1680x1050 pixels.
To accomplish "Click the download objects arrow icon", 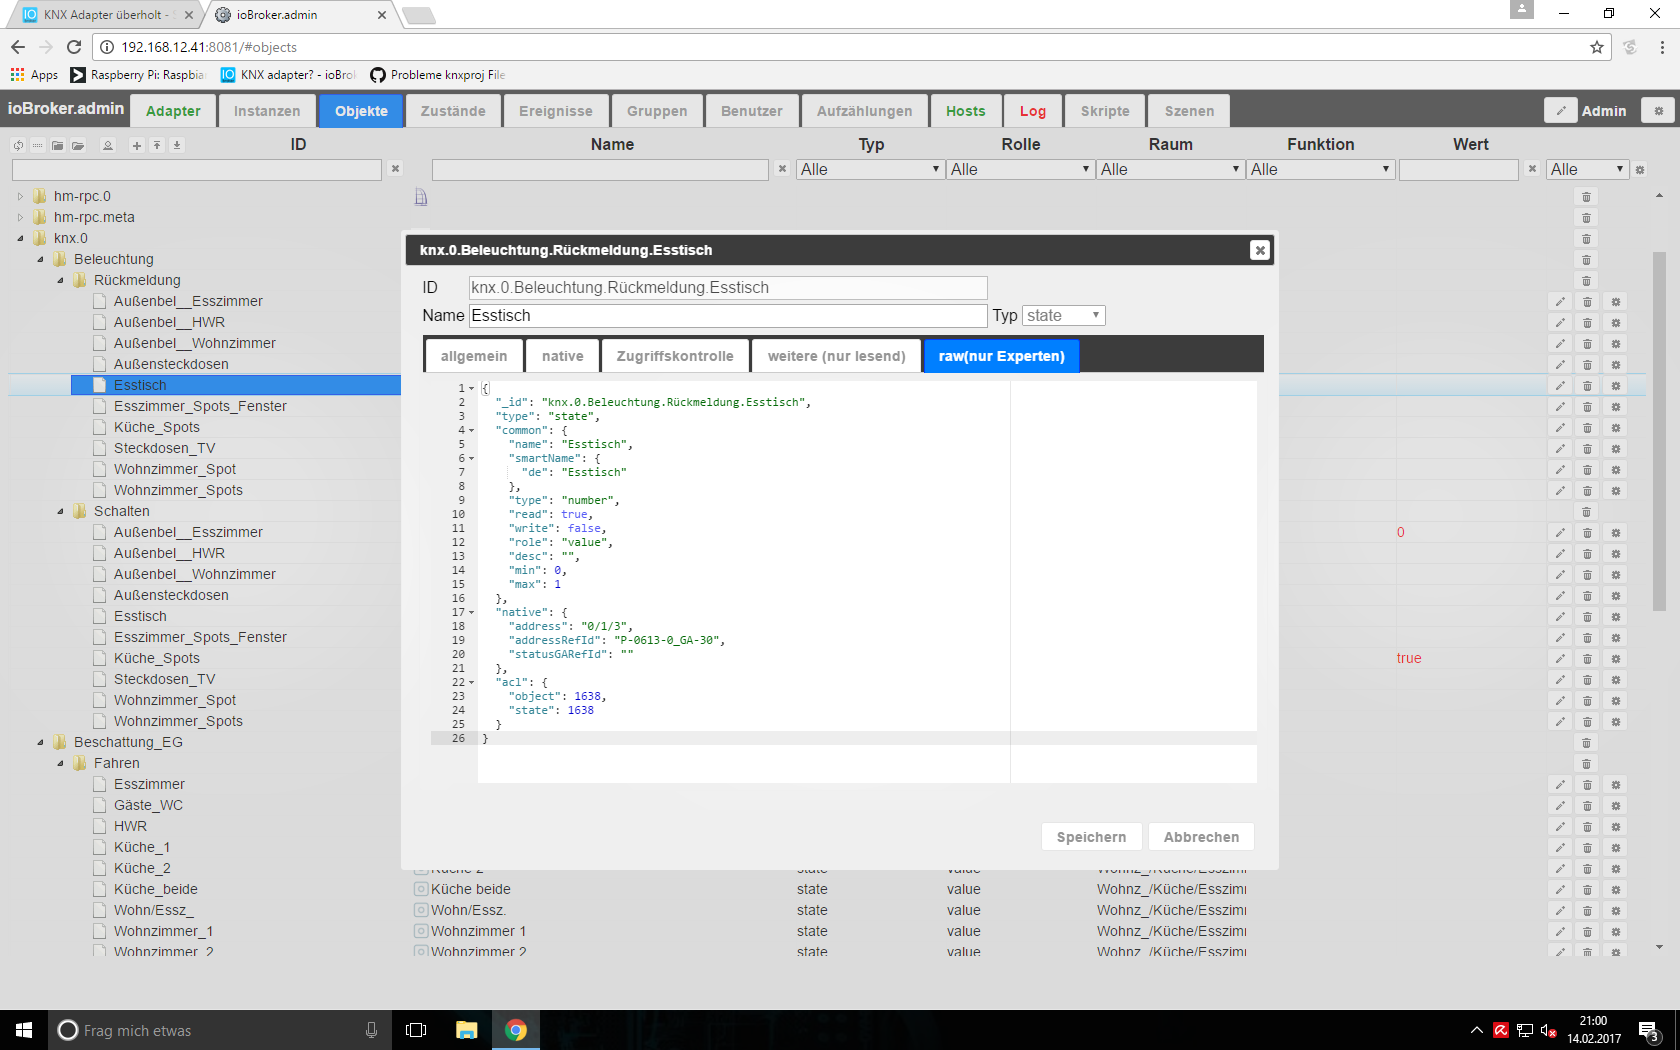I will pyautogui.click(x=177, y=145).
